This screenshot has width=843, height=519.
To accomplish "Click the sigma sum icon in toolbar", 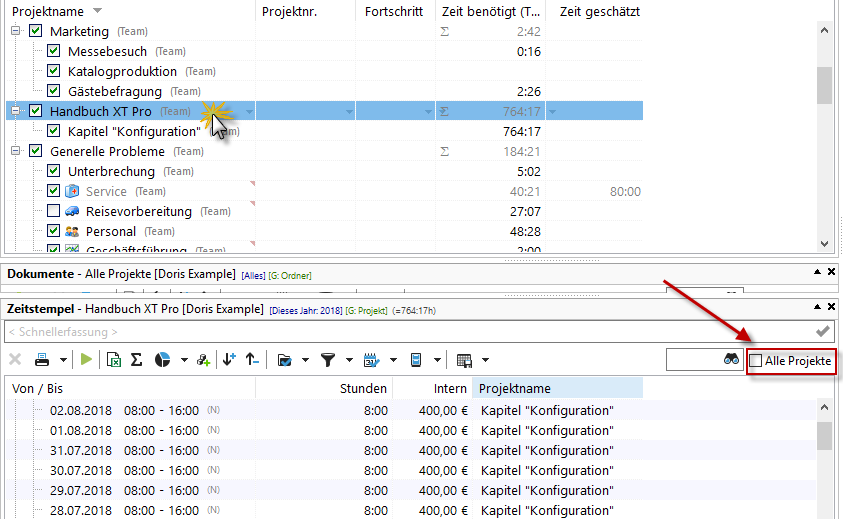I will pos(137,360).
